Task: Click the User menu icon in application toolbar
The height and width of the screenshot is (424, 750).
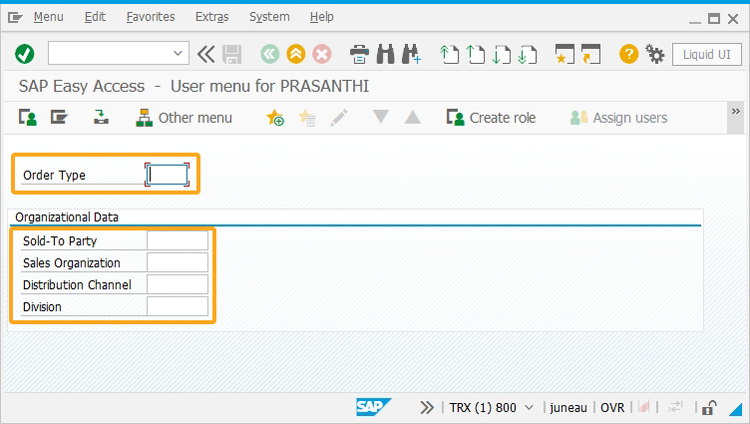Action: (x=28, y=117)
